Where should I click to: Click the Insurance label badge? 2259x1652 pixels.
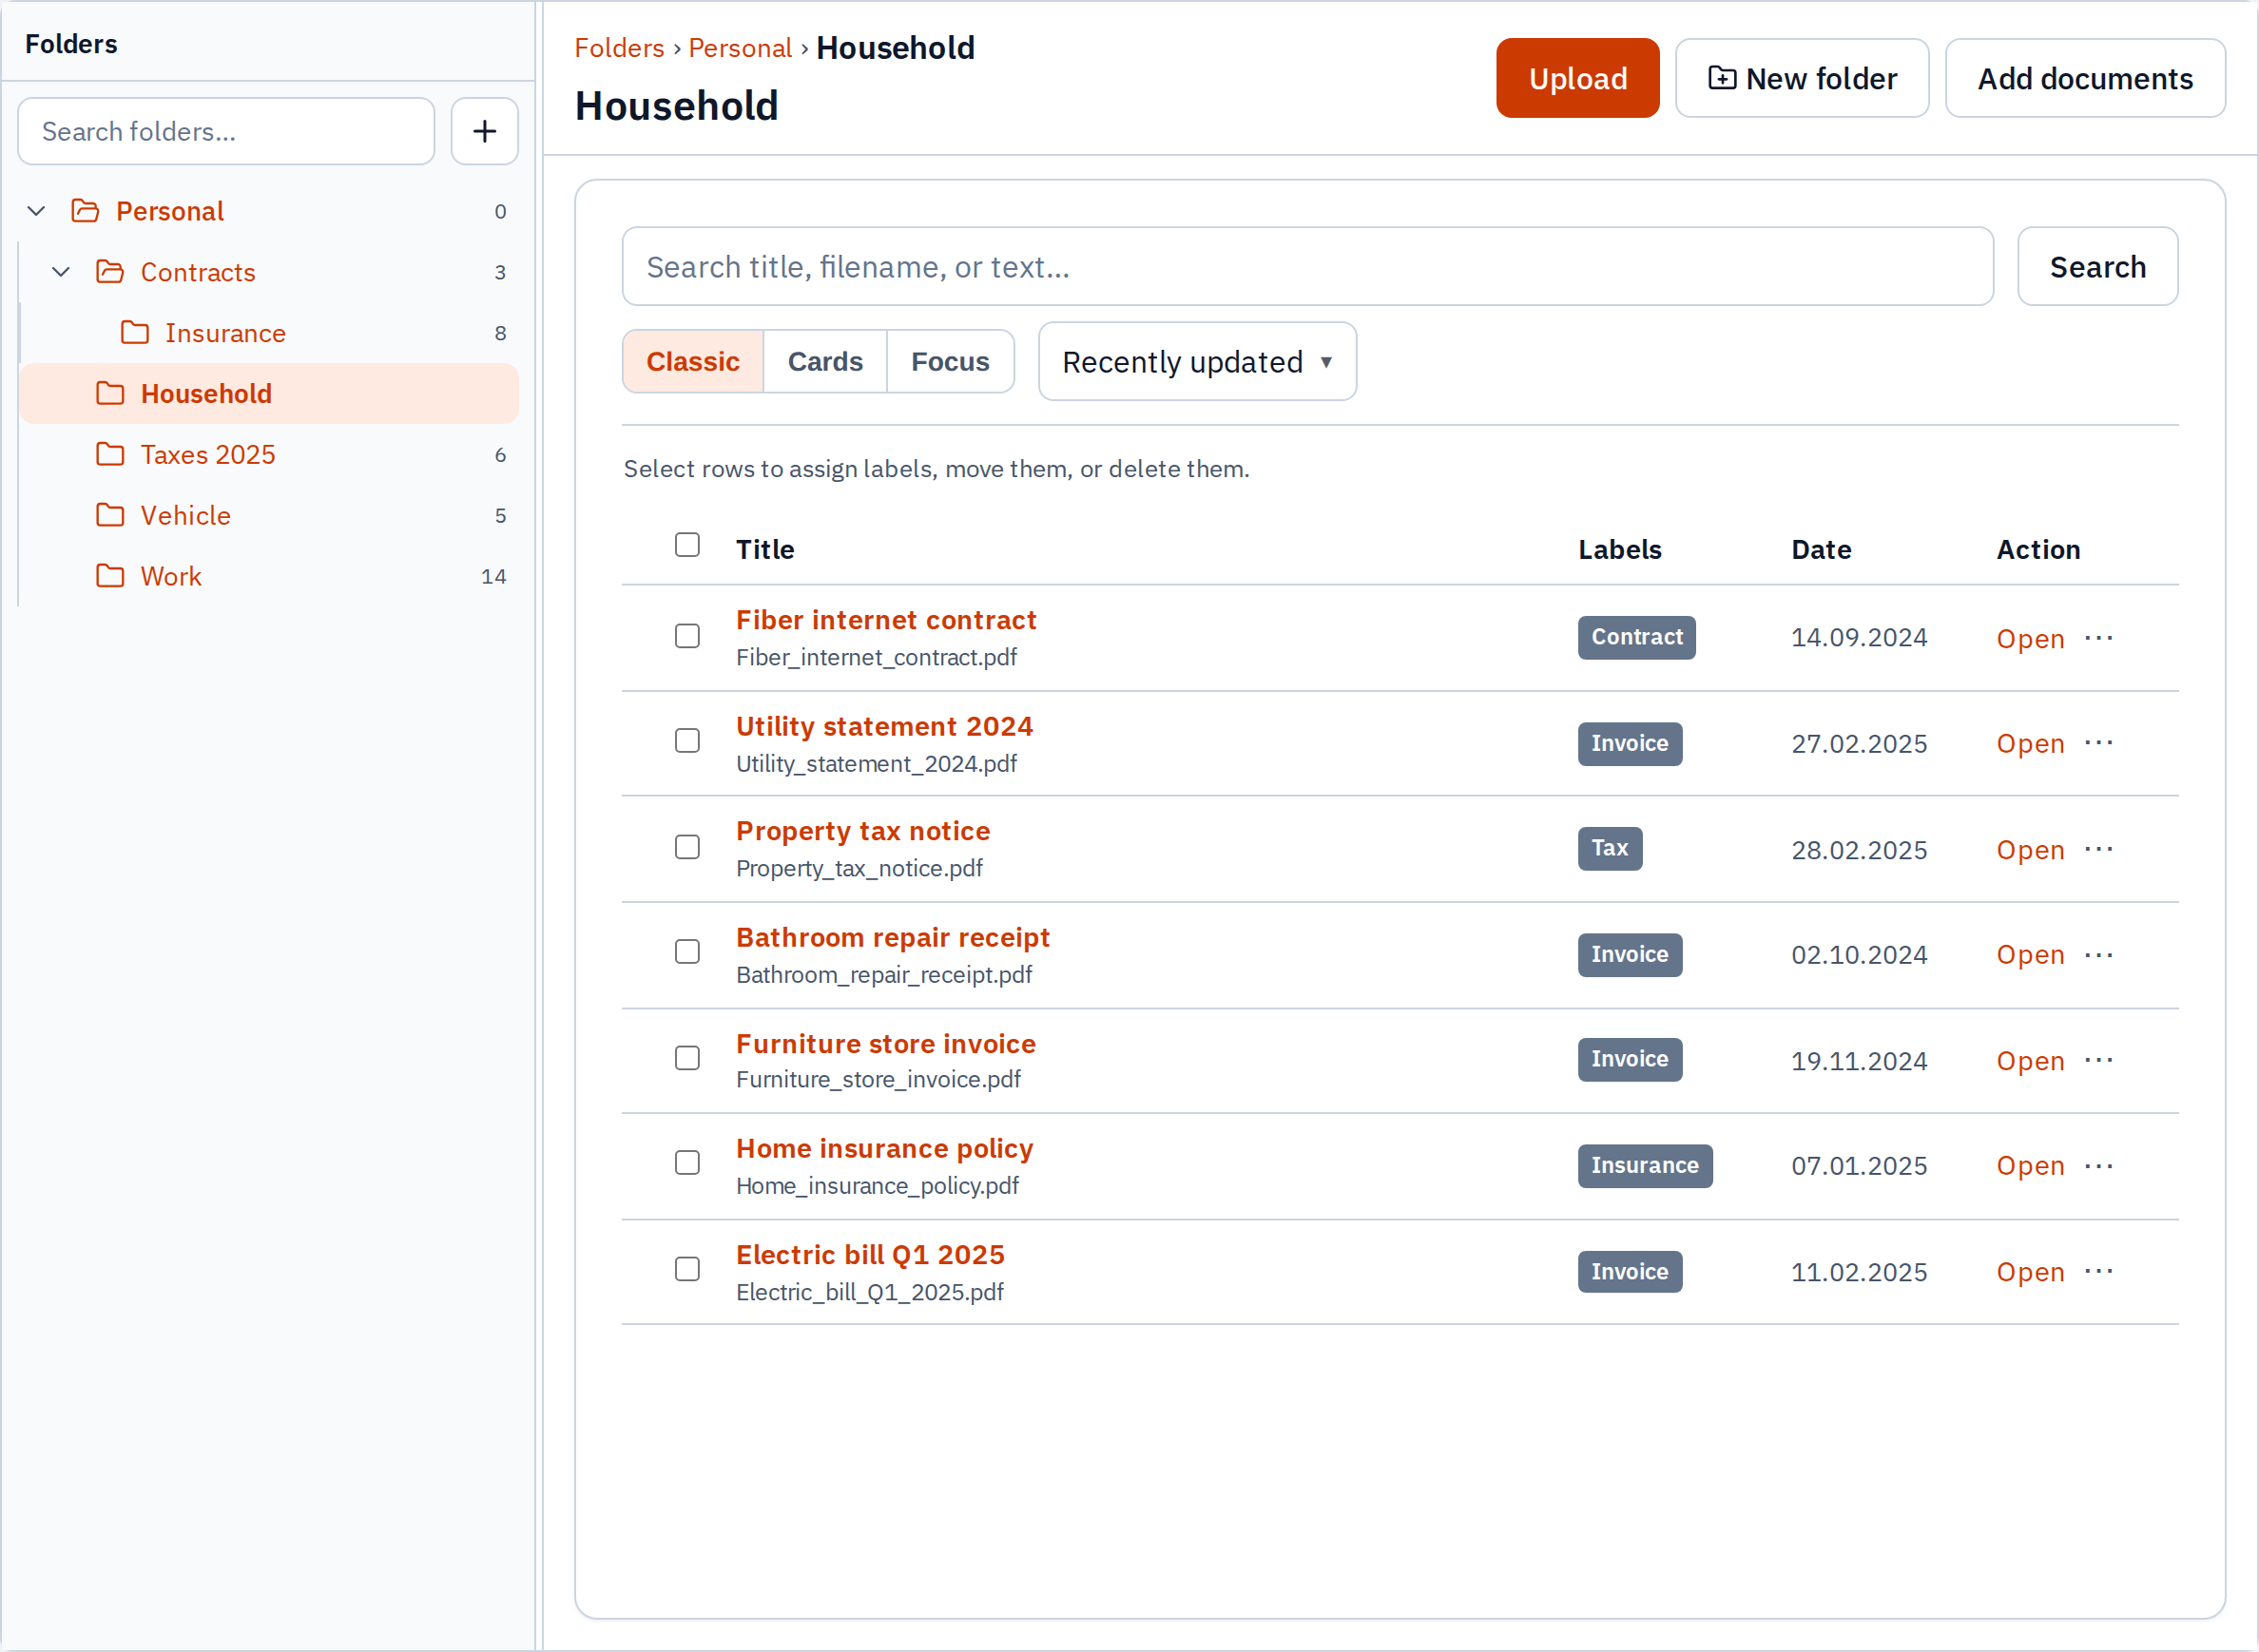pos(1645,1166)
